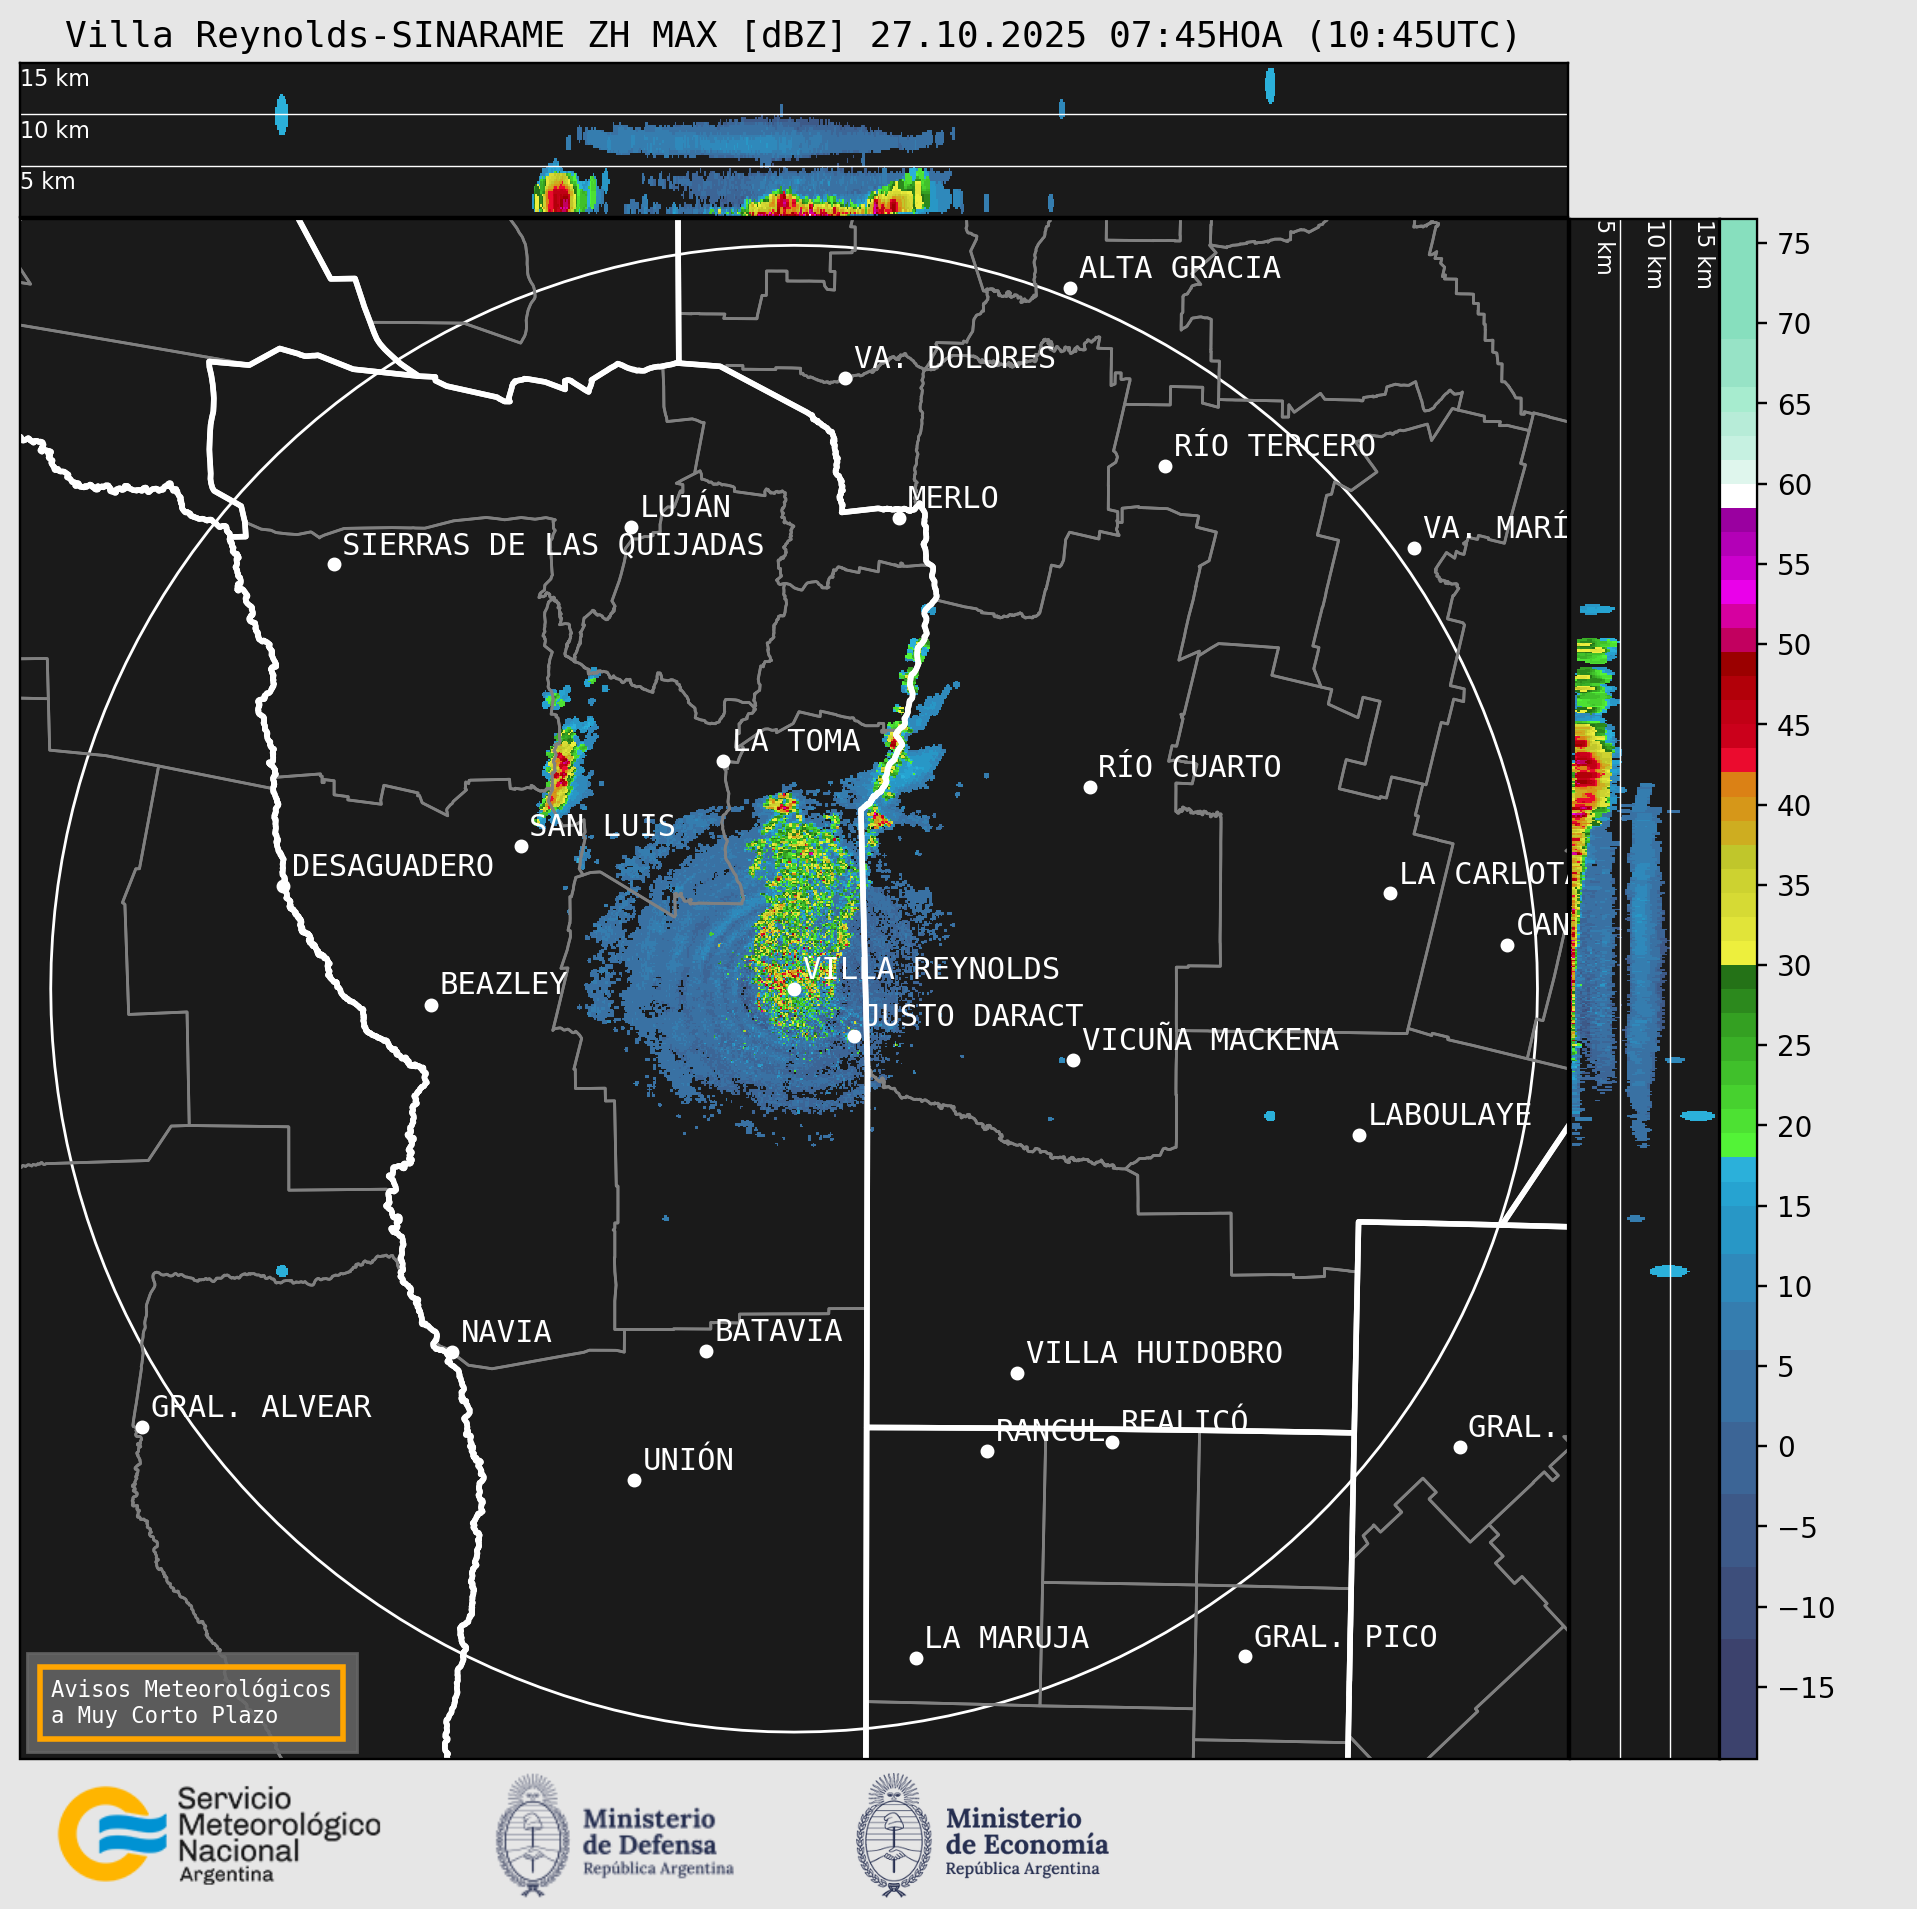The width and height of the screenshot is (1917, 1909).
Task: Click the Río Tercero city marker dot
Action: (x=1165, y=466)
